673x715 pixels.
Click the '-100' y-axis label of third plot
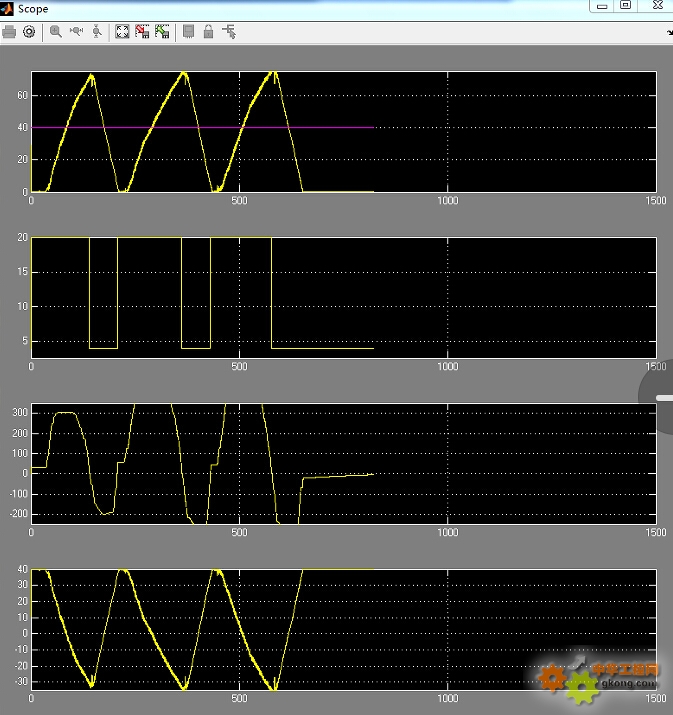[19, 494]
